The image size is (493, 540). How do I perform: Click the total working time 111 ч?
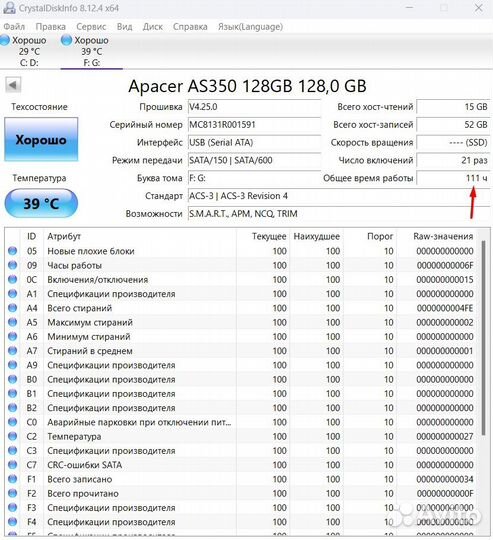[x=453, y=178]
